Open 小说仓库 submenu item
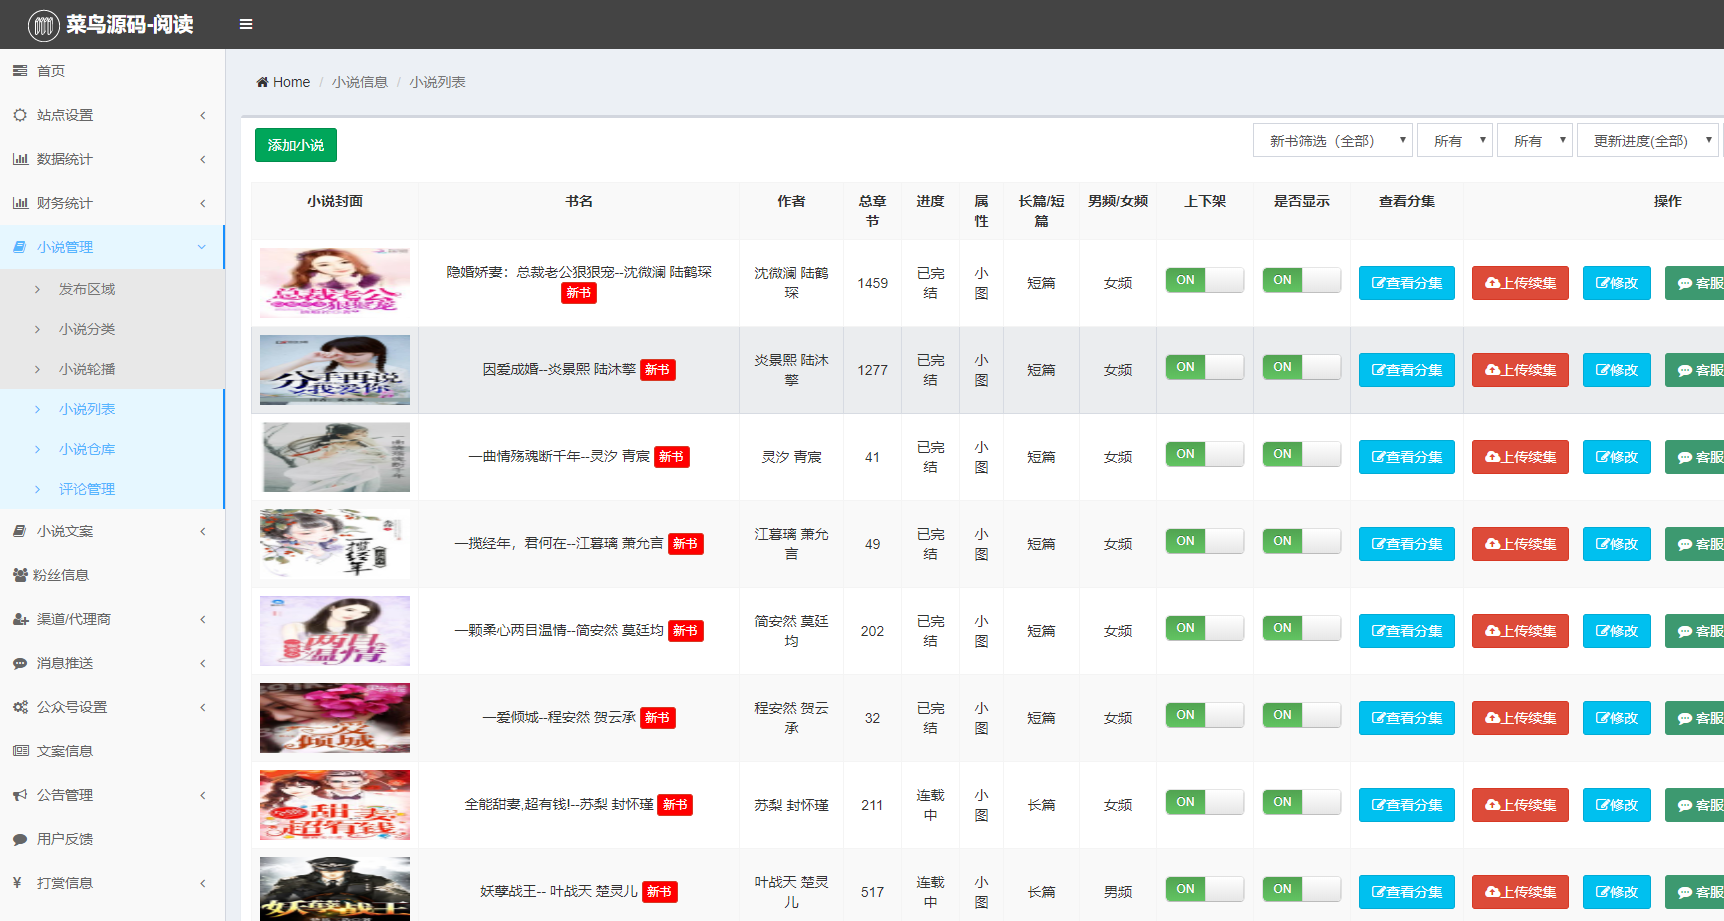Screen dimensions: 1724x921 tap(87, 449)
